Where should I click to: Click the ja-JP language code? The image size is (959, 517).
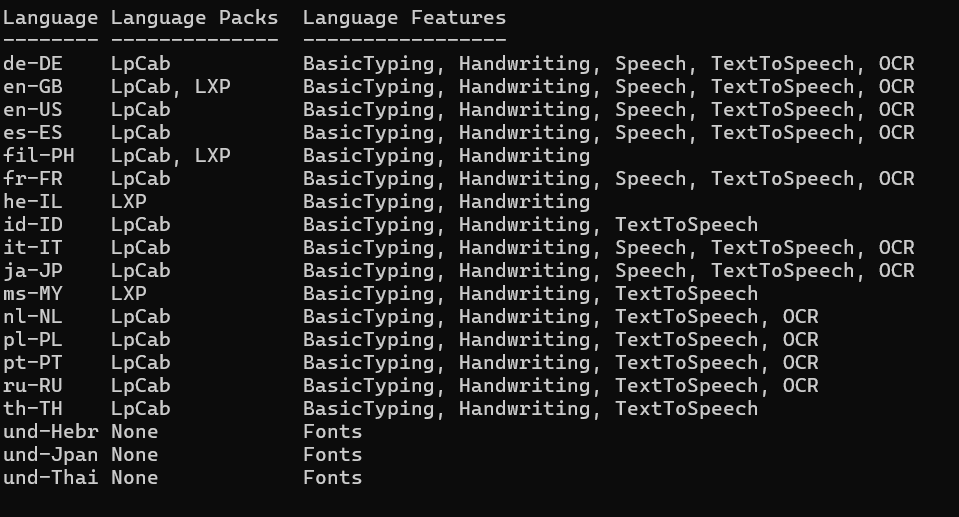pyautogui.click(x=32, y=271)
